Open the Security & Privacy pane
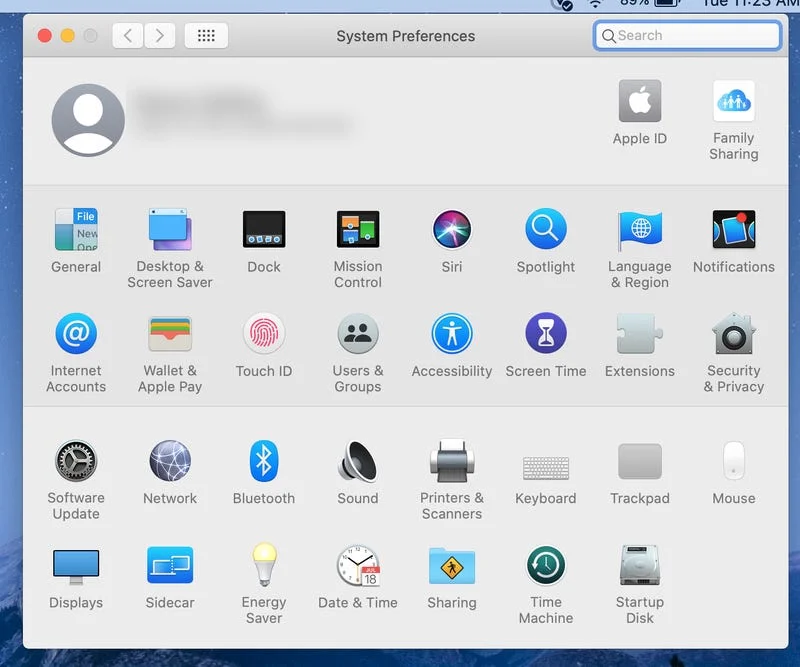800x667 pixels. click(734, 334)
